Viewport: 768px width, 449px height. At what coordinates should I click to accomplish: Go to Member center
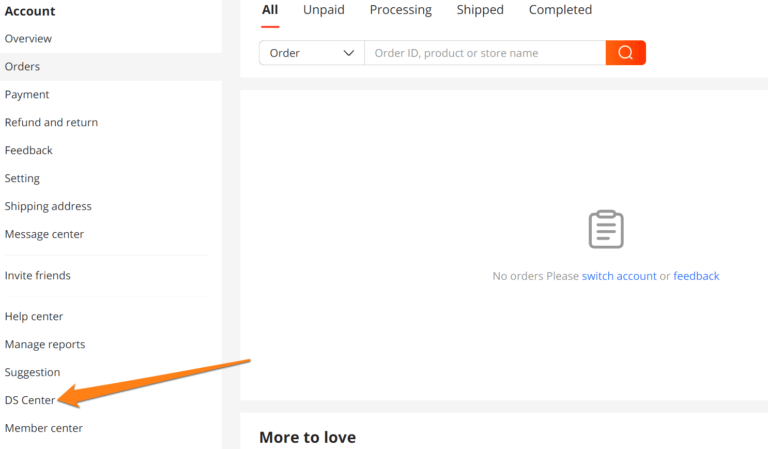click(x=44, y=428)
